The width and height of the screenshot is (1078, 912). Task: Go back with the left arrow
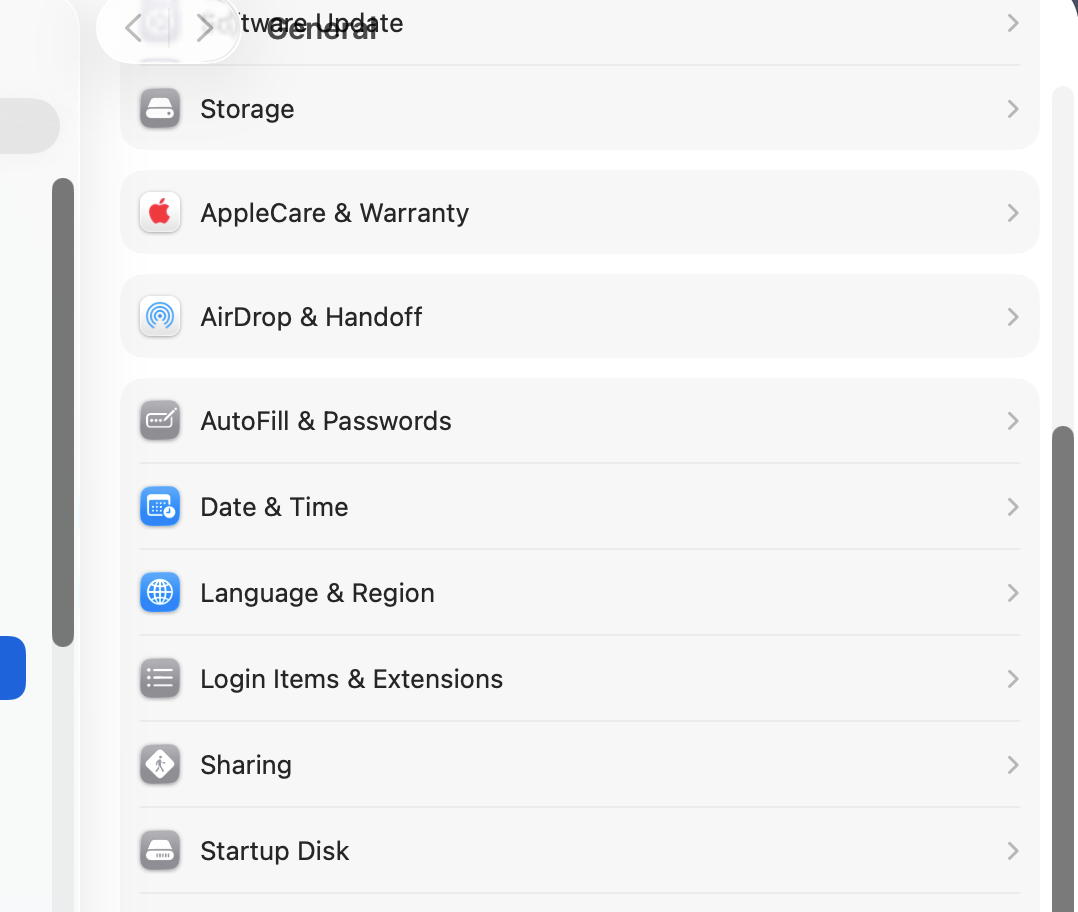[133, 28]
